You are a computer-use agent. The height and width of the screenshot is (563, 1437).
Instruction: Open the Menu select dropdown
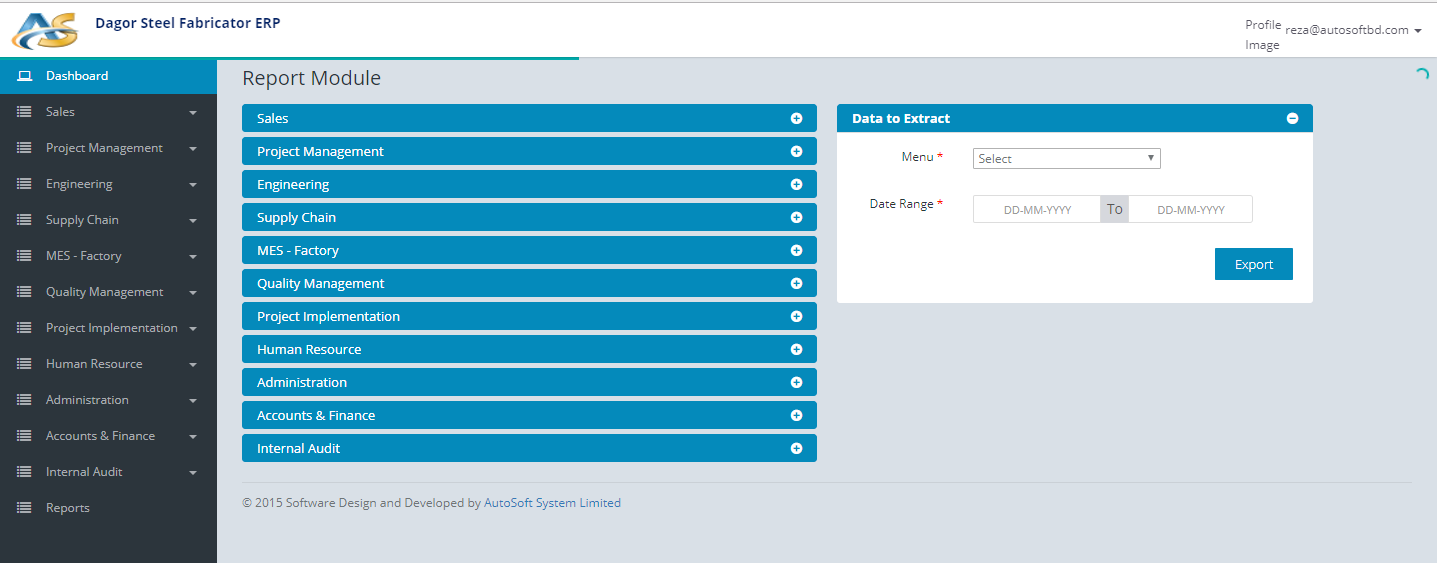tap(1066, 158)
